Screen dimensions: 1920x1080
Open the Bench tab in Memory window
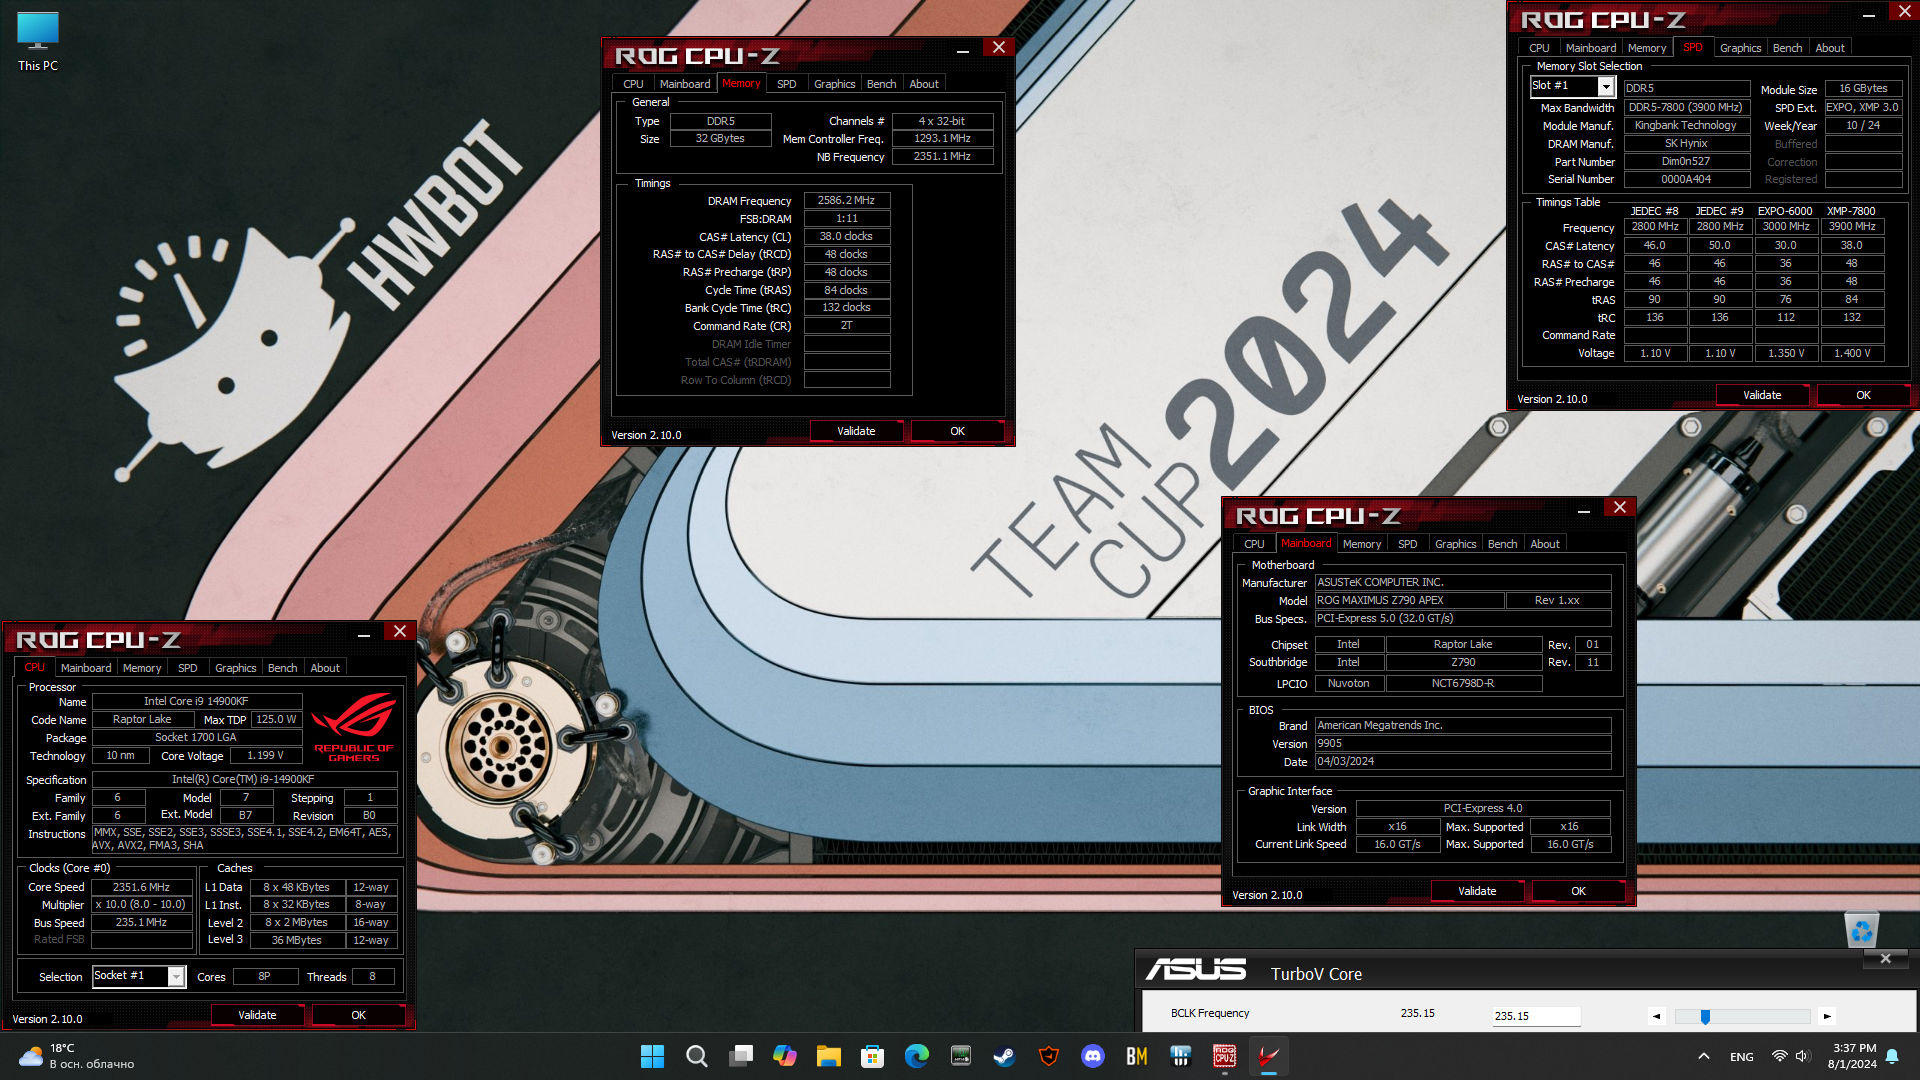(881, 84)
